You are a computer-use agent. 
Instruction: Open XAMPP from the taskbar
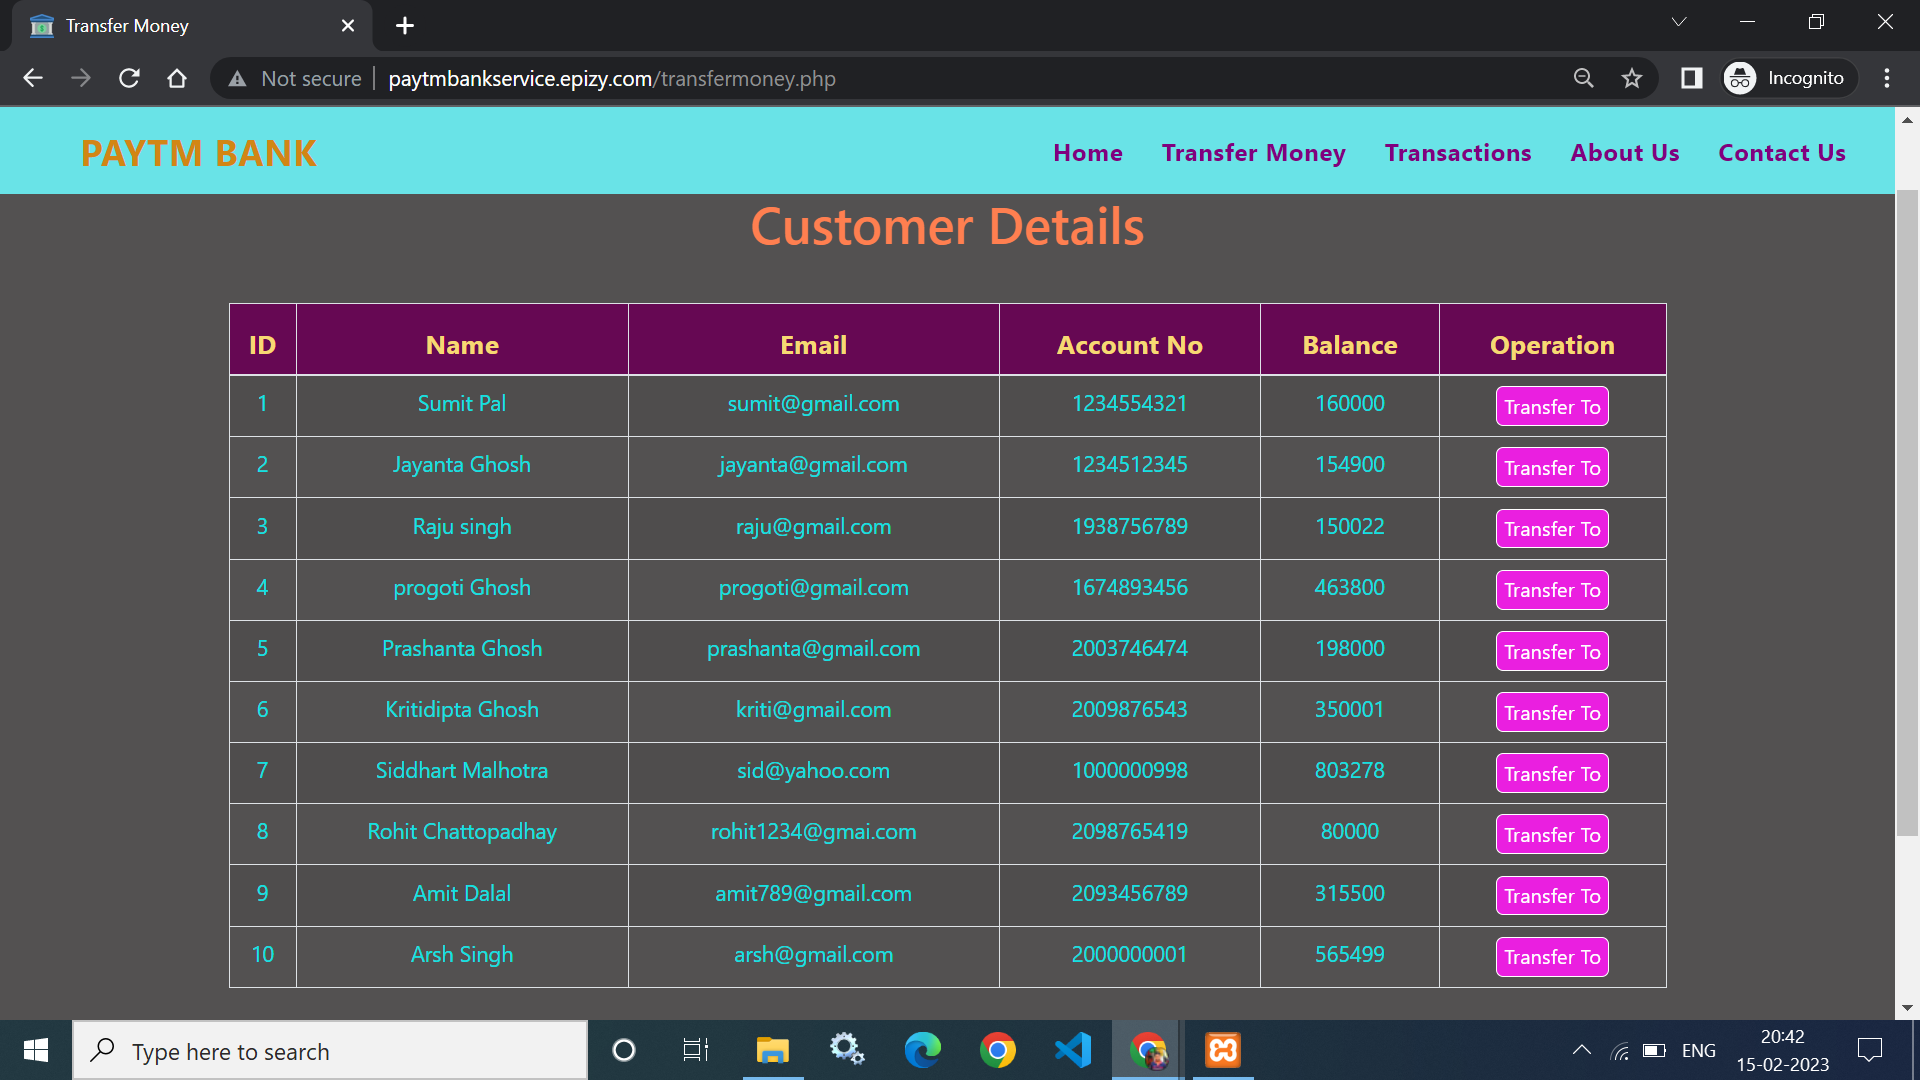coord(1222,1050)
